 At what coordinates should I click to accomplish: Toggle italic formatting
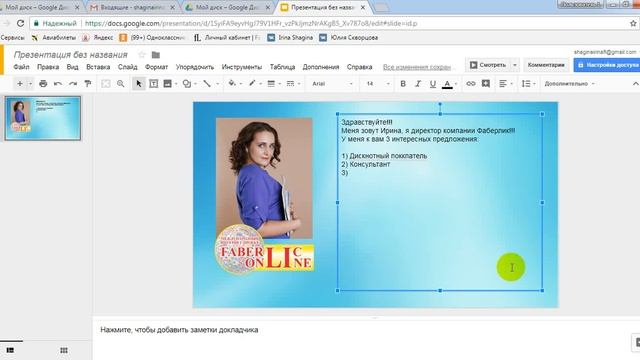(418, 84)
